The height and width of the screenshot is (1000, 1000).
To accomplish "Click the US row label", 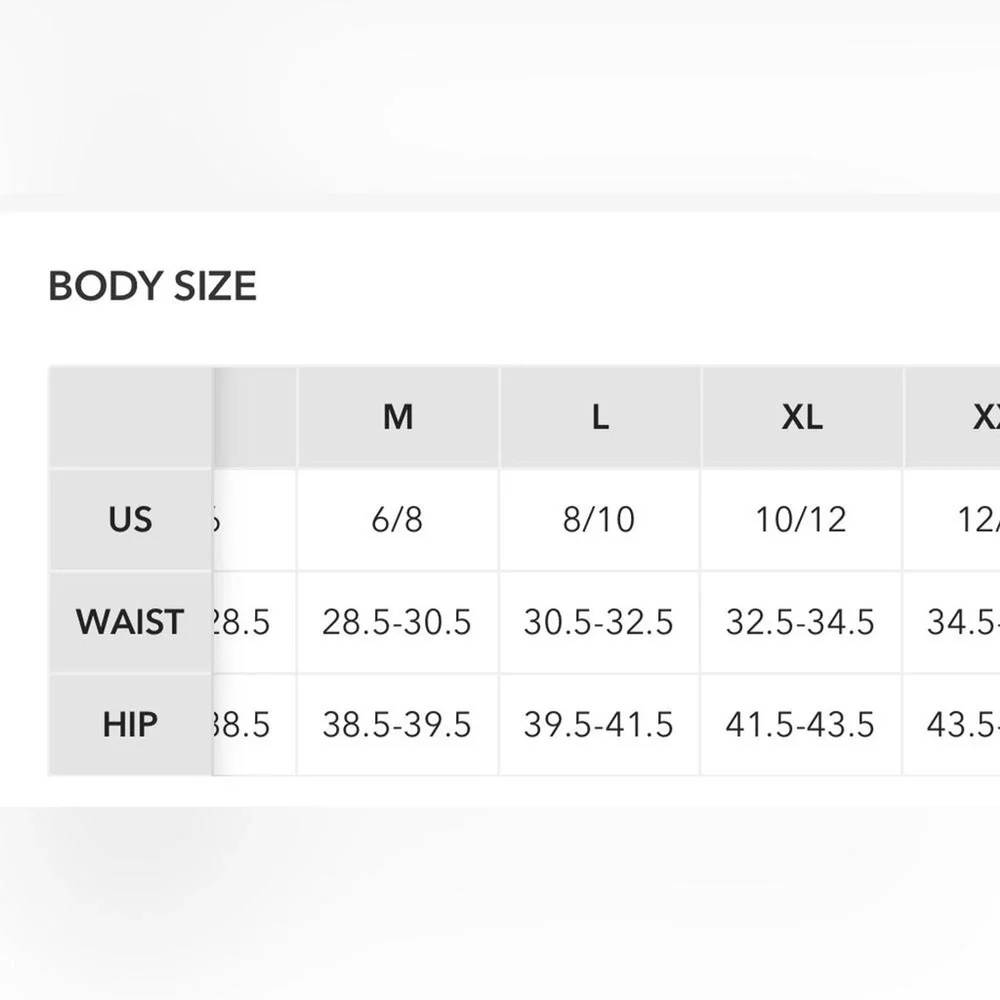I will (x=130, y=520).
